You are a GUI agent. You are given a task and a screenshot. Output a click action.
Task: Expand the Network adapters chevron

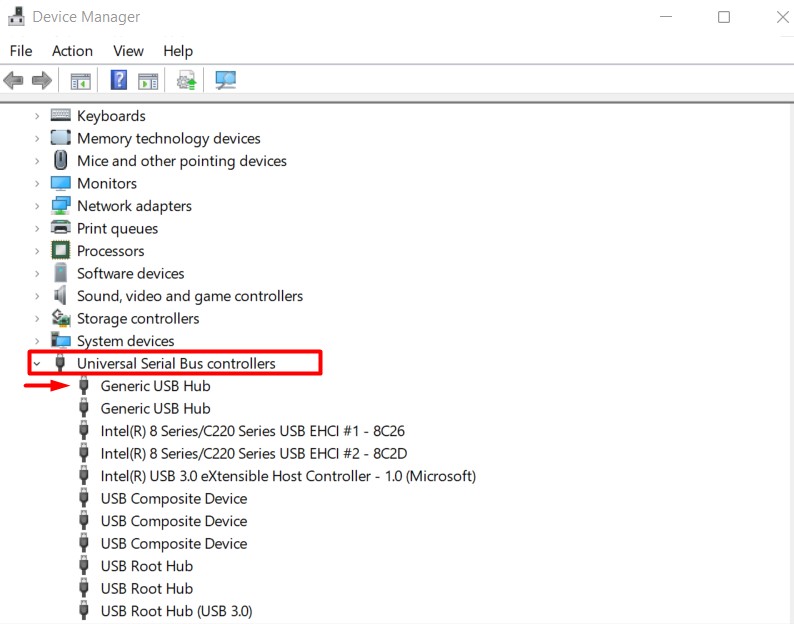[37, 206]
